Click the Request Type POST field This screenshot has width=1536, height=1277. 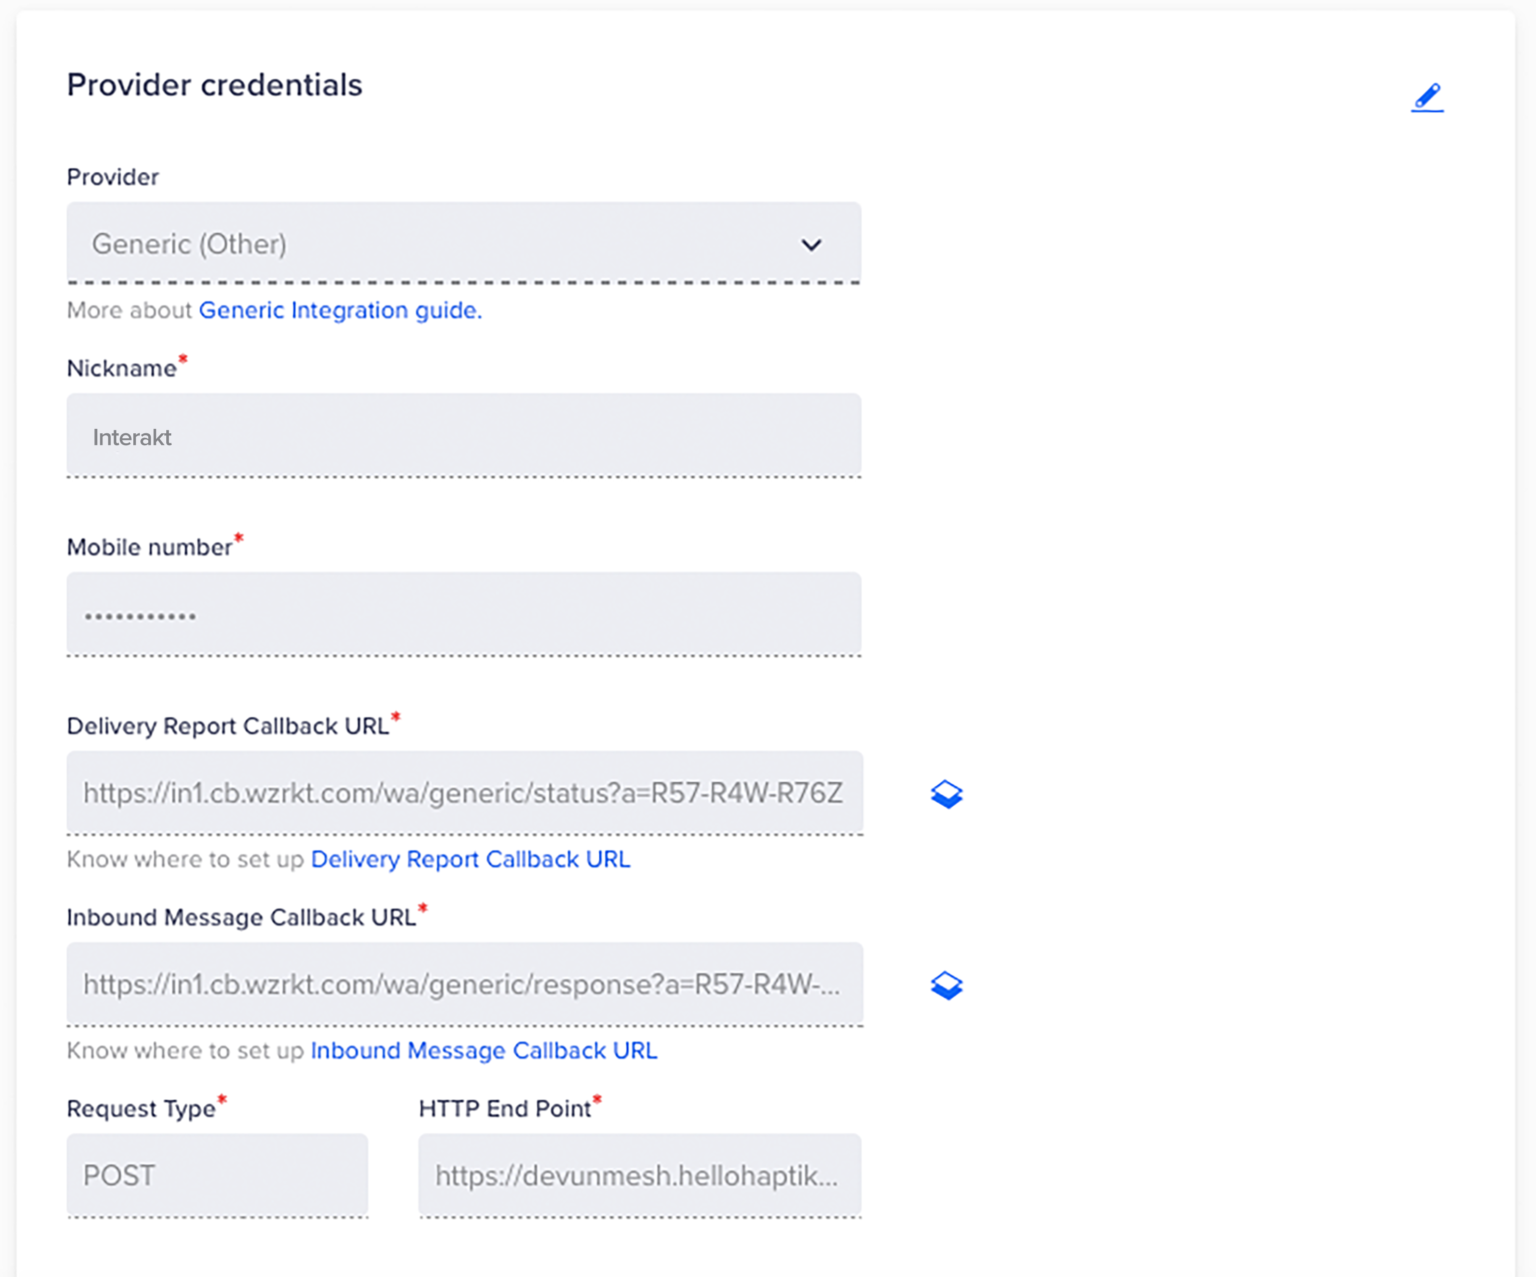(x=217, y=1175)
